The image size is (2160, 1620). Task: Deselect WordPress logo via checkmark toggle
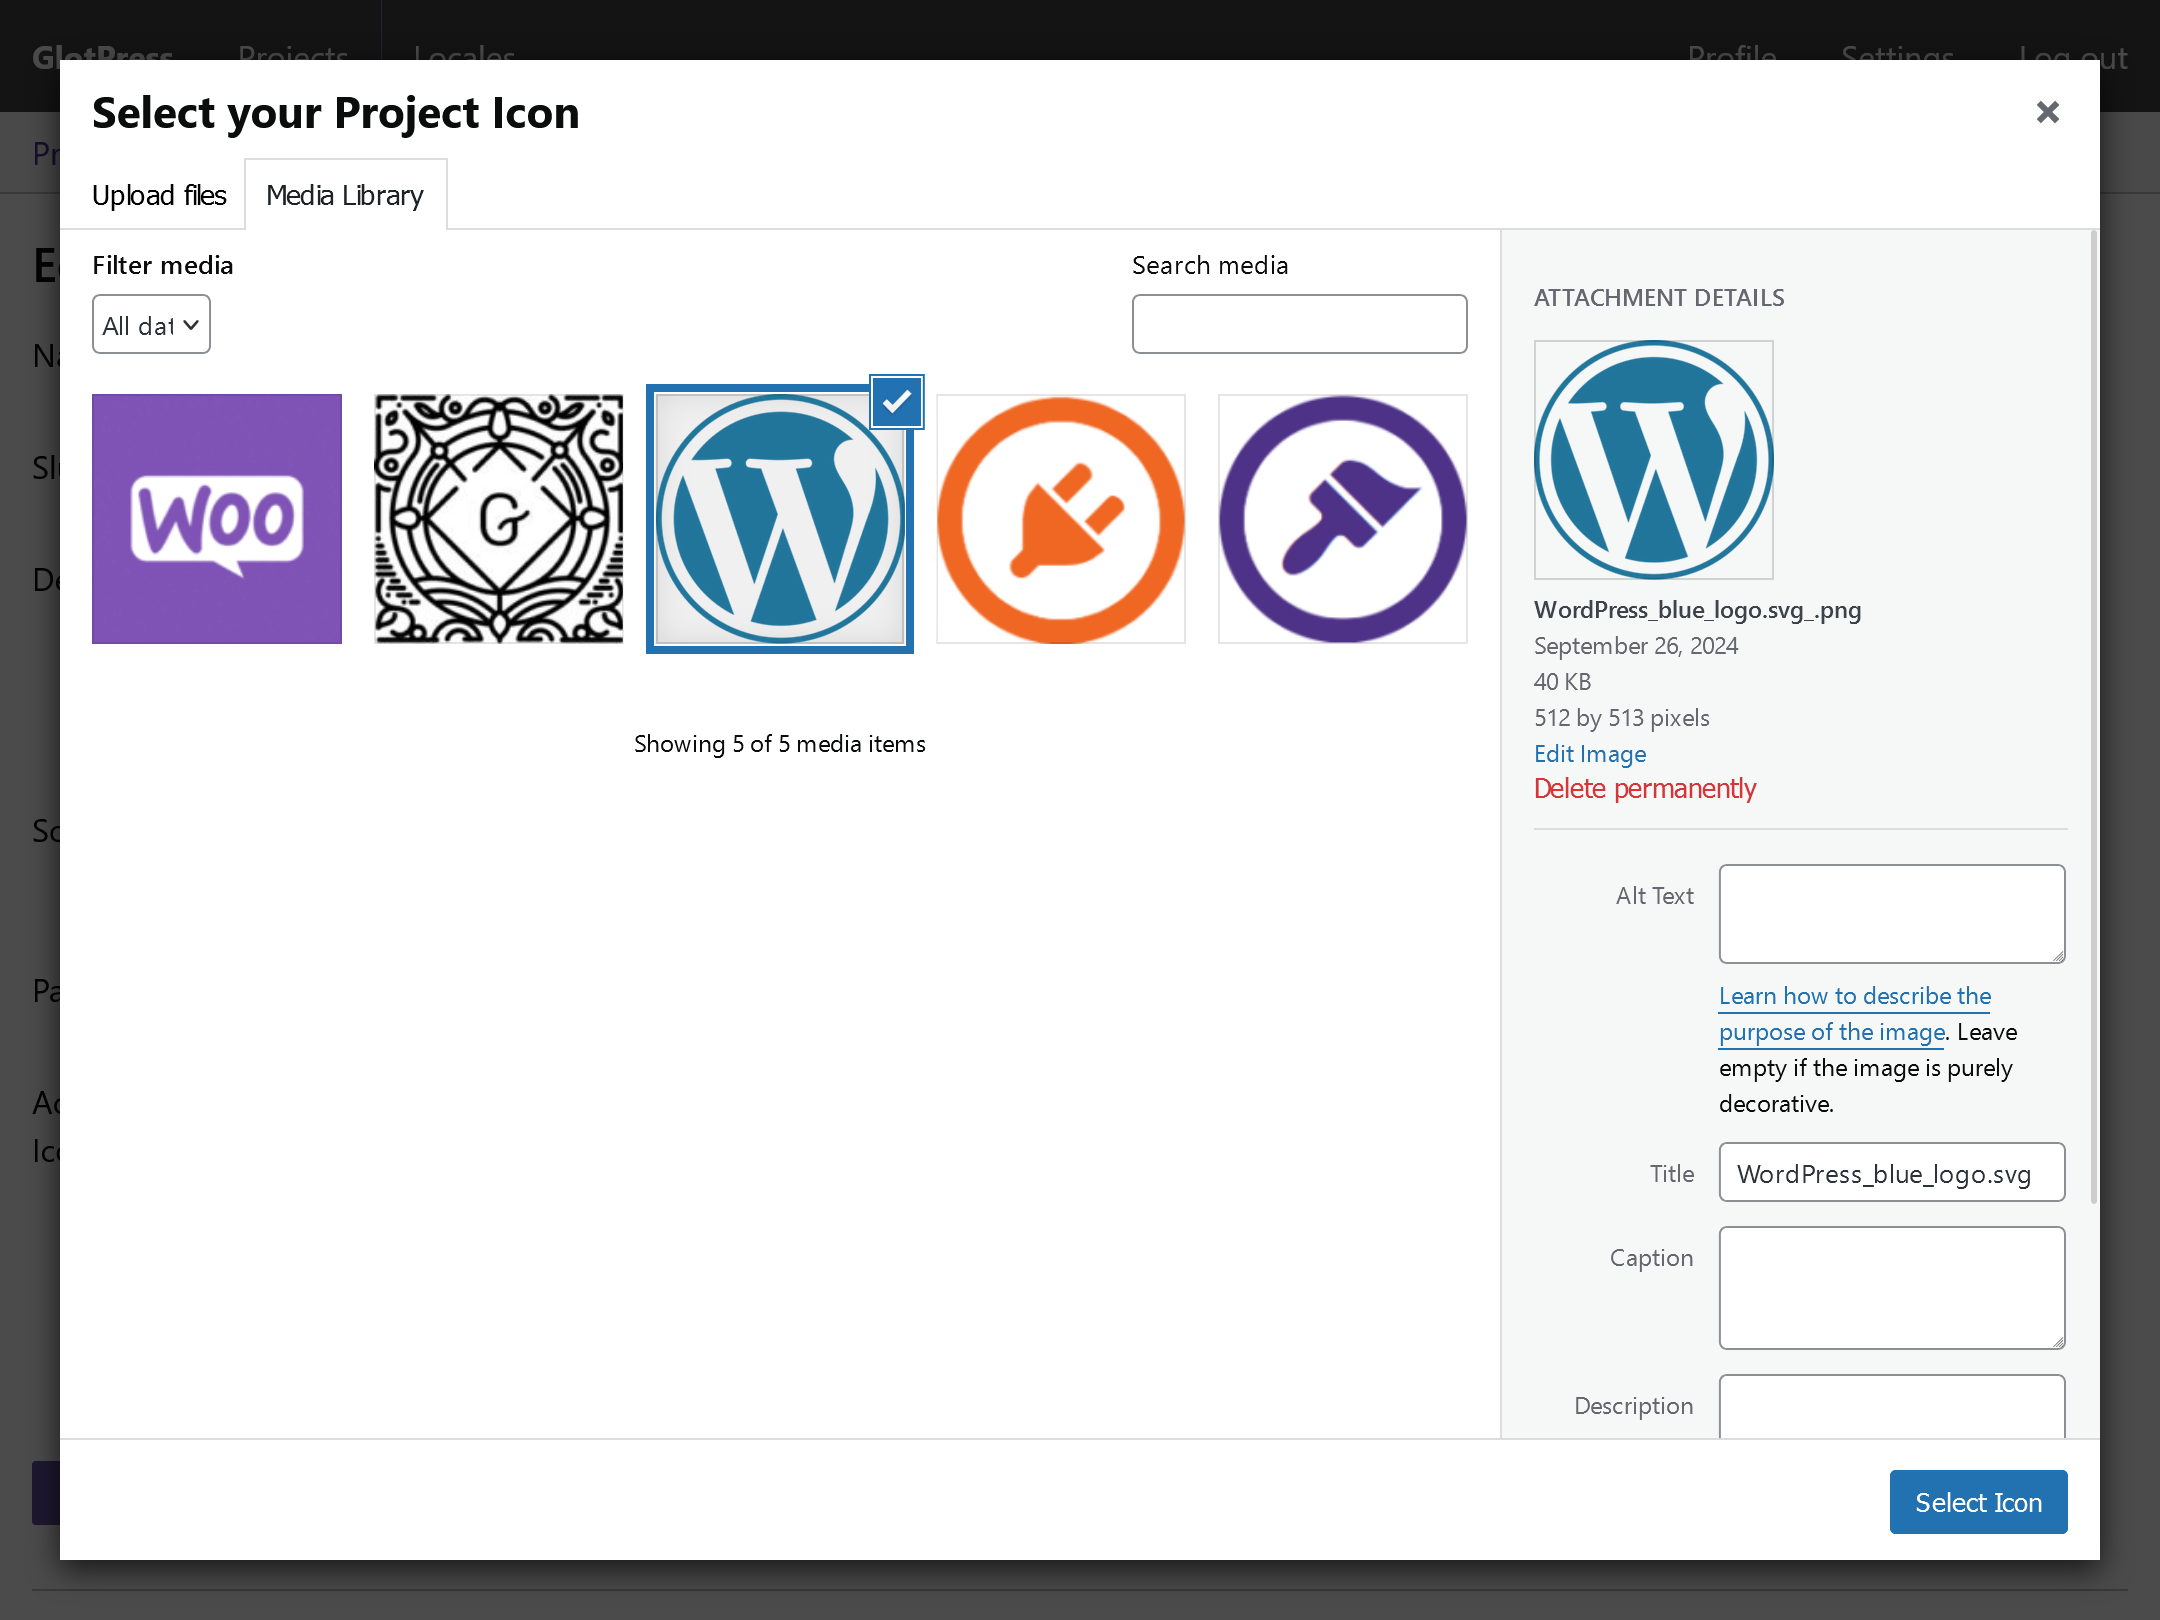(x=897, y=402)
